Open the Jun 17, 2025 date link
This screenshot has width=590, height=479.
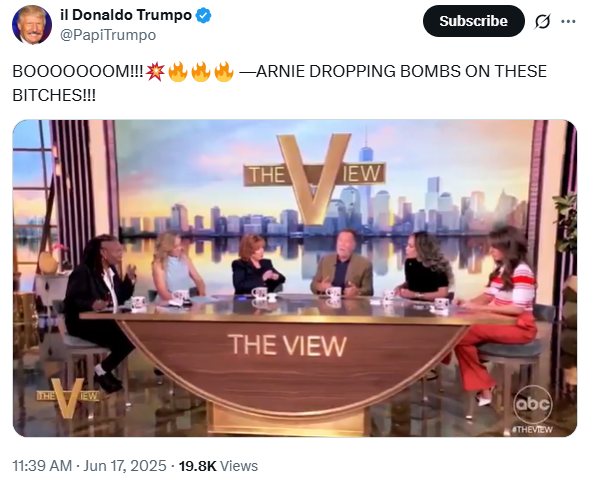[125, 466]
